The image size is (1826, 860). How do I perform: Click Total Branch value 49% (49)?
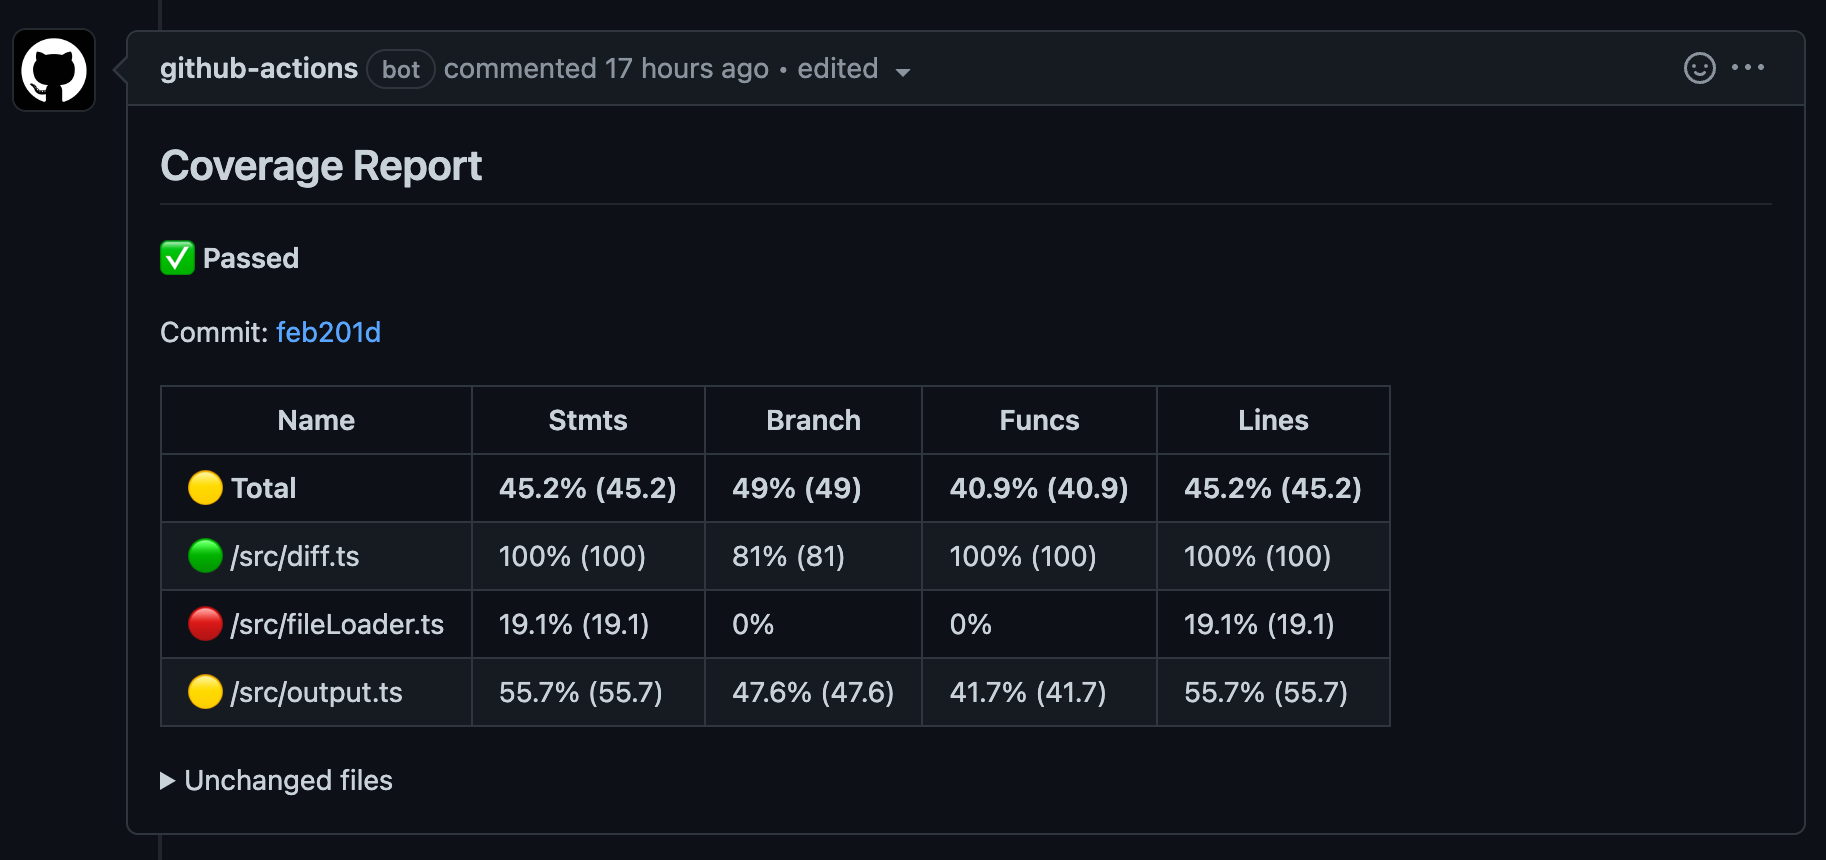coord(797,488)
